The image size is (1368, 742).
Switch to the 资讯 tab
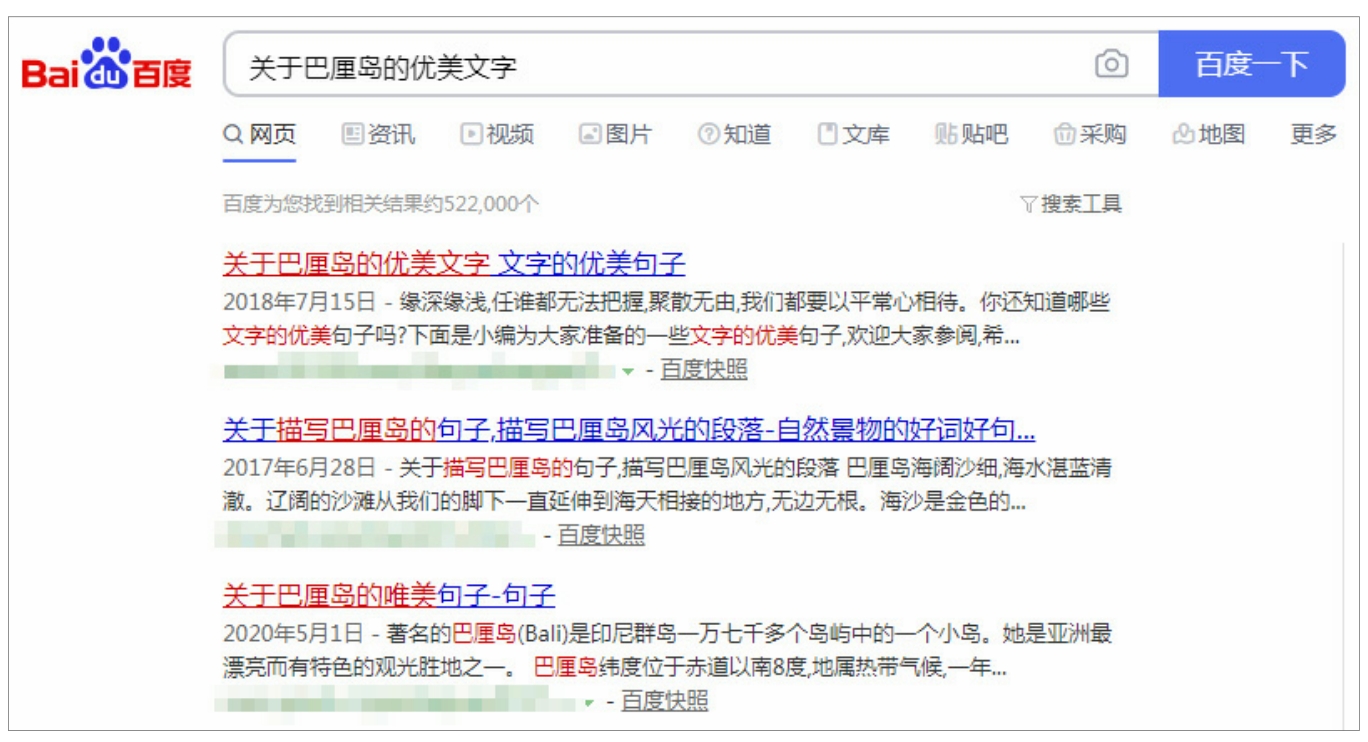pos(378,135)
